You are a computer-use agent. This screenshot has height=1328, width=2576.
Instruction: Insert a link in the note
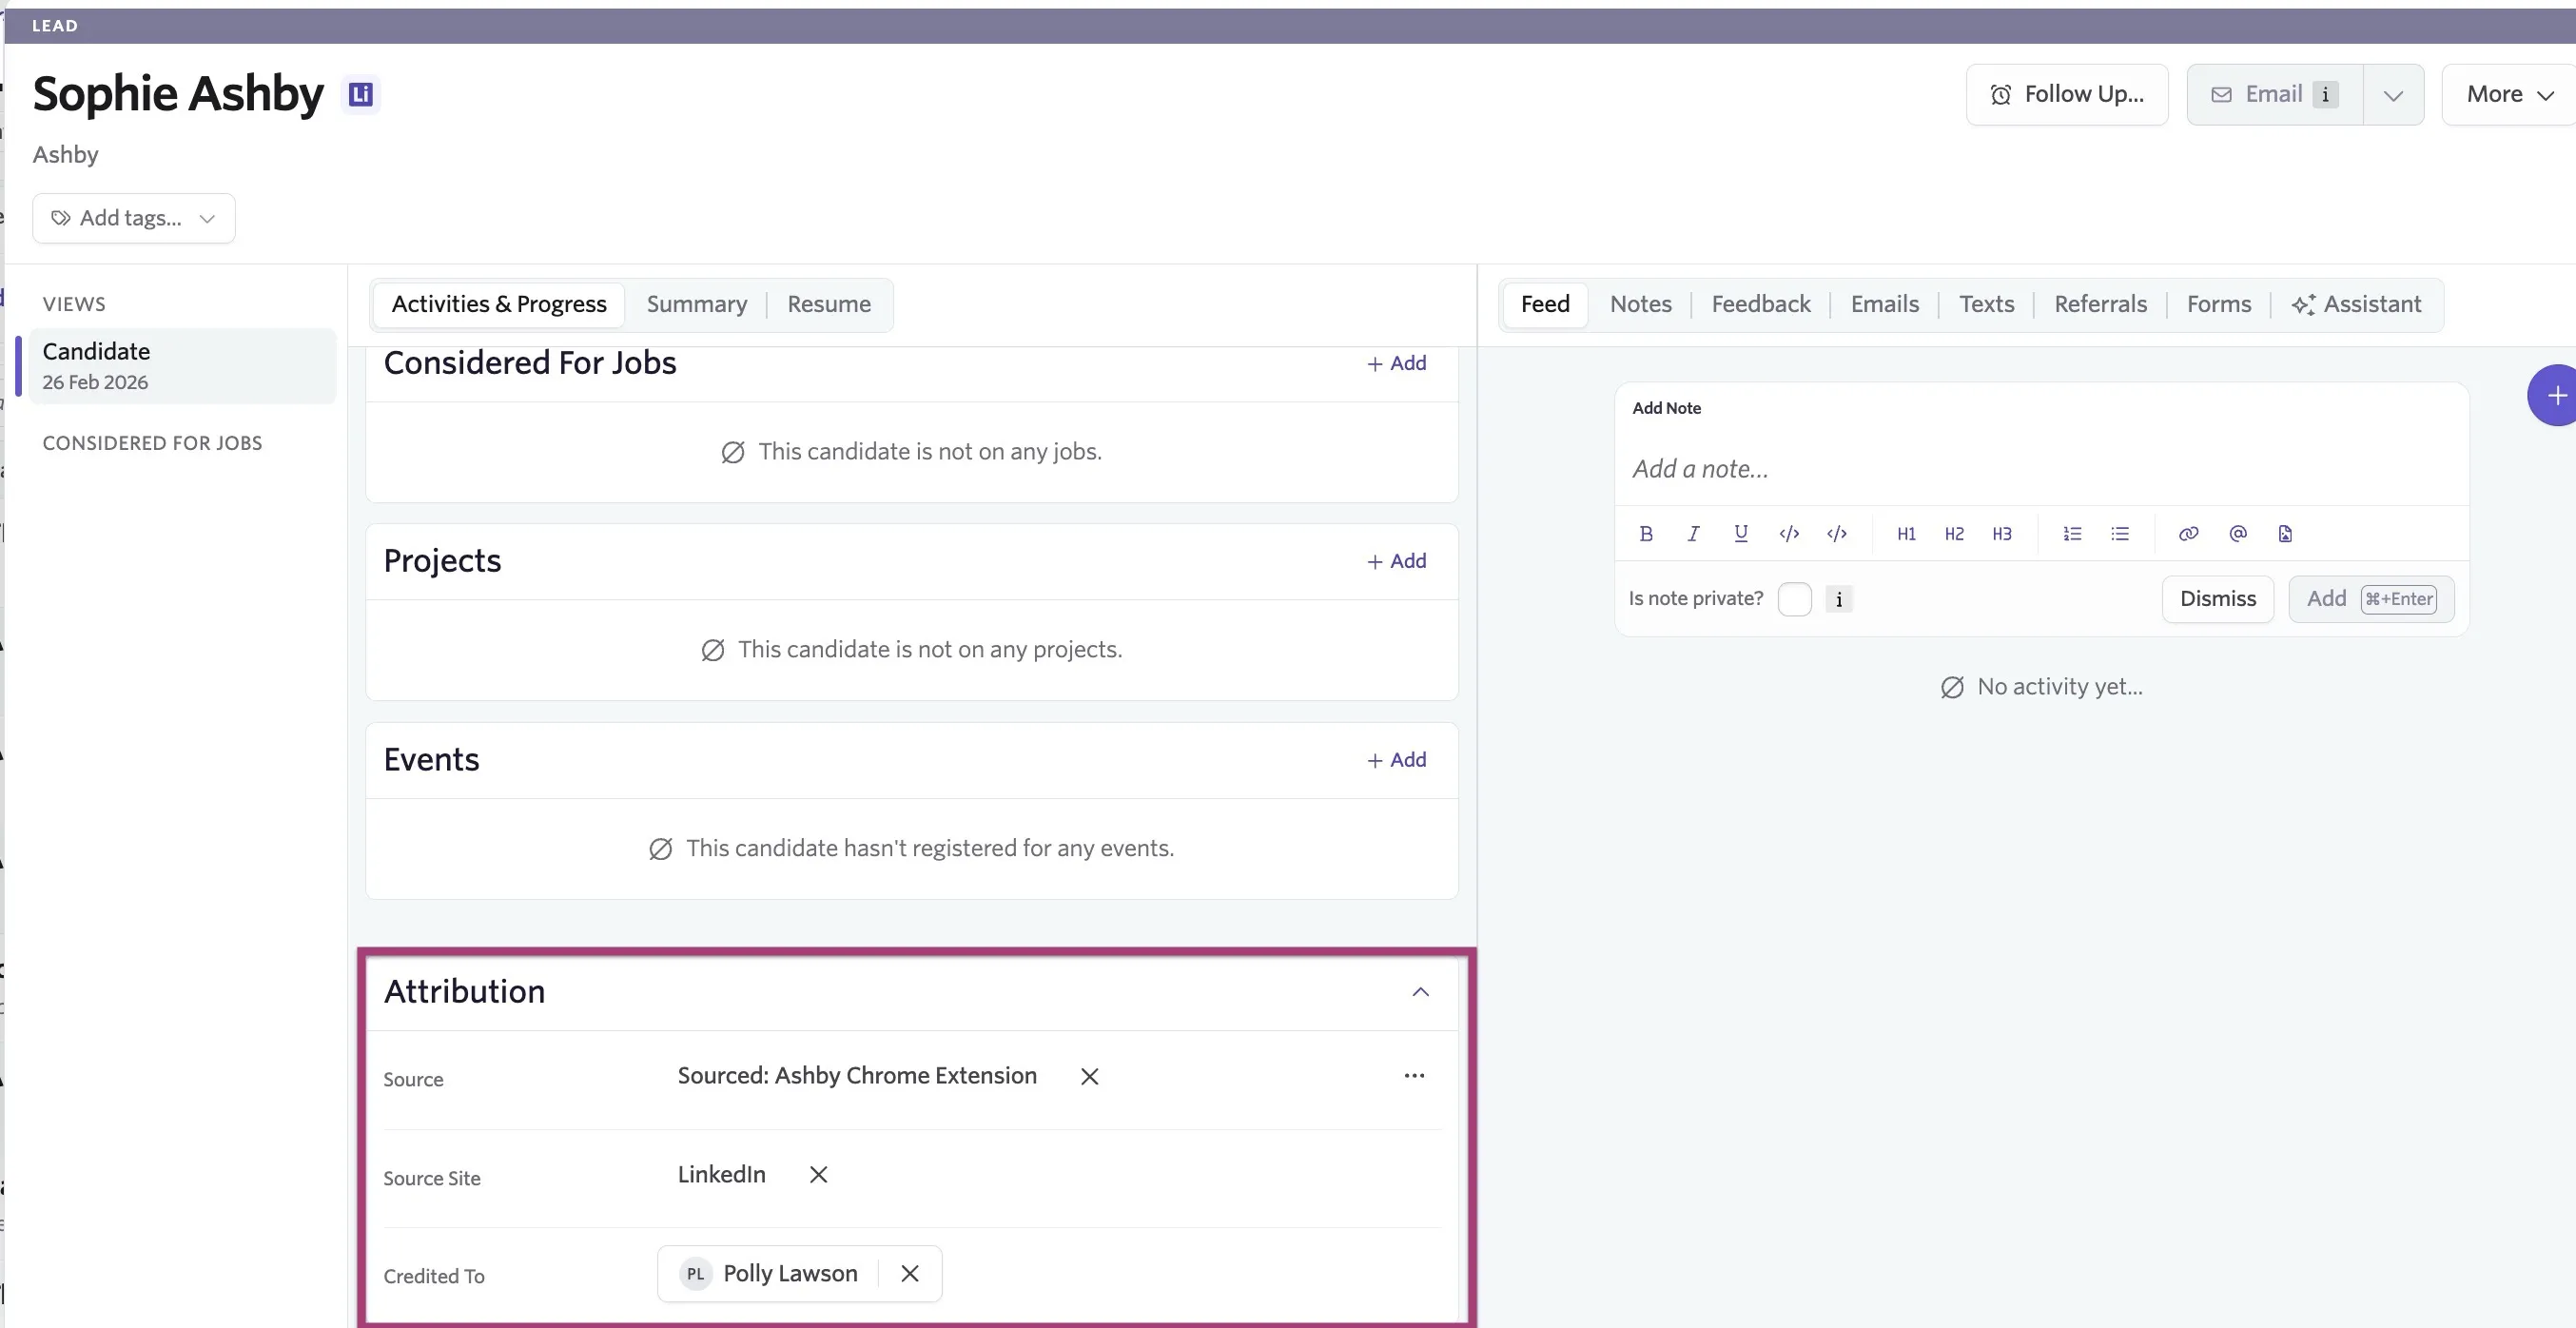pos(2189,533)
